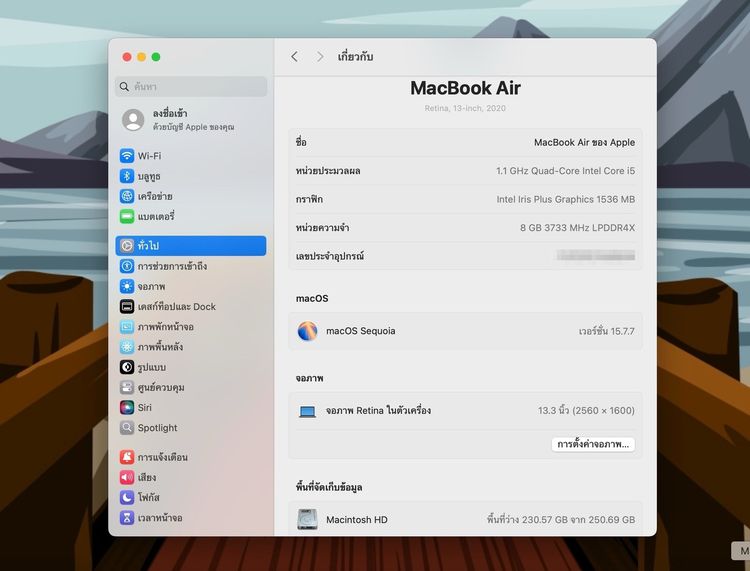Click the Retina, 13-inch, 2020 subtitle

pos(465,108)
